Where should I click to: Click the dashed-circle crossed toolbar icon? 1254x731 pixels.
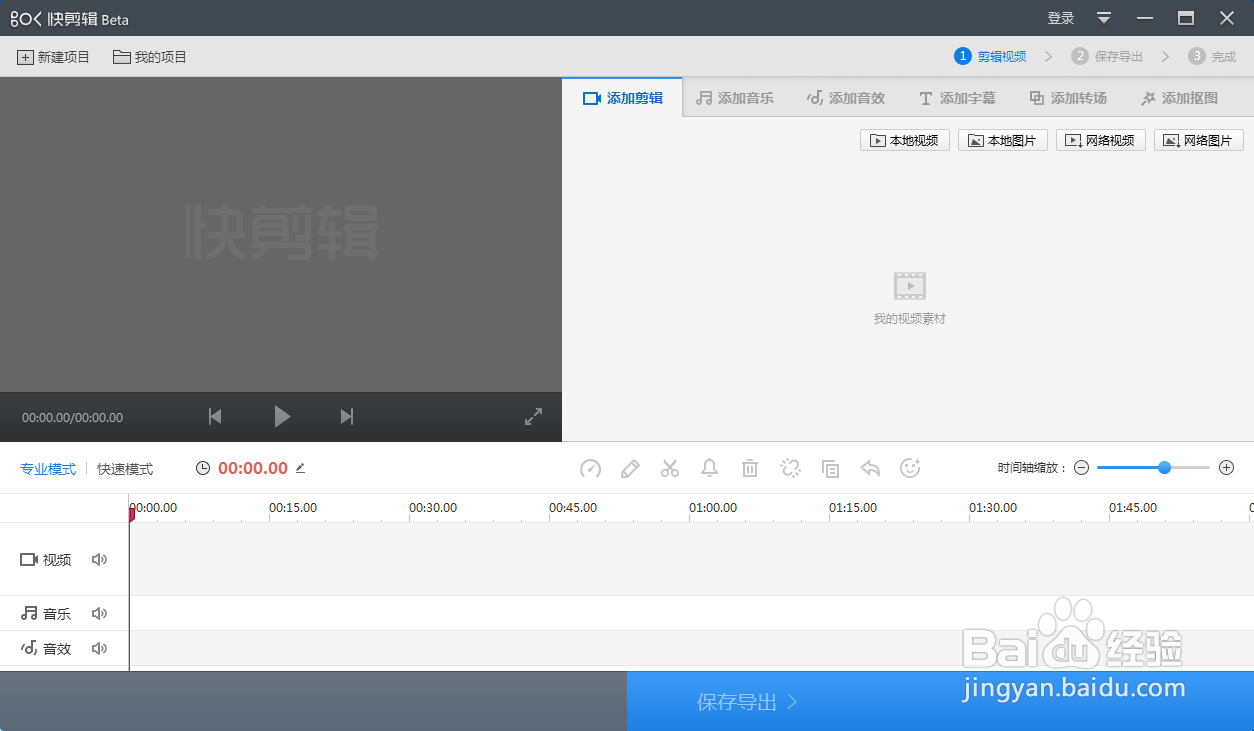(790, 468)
